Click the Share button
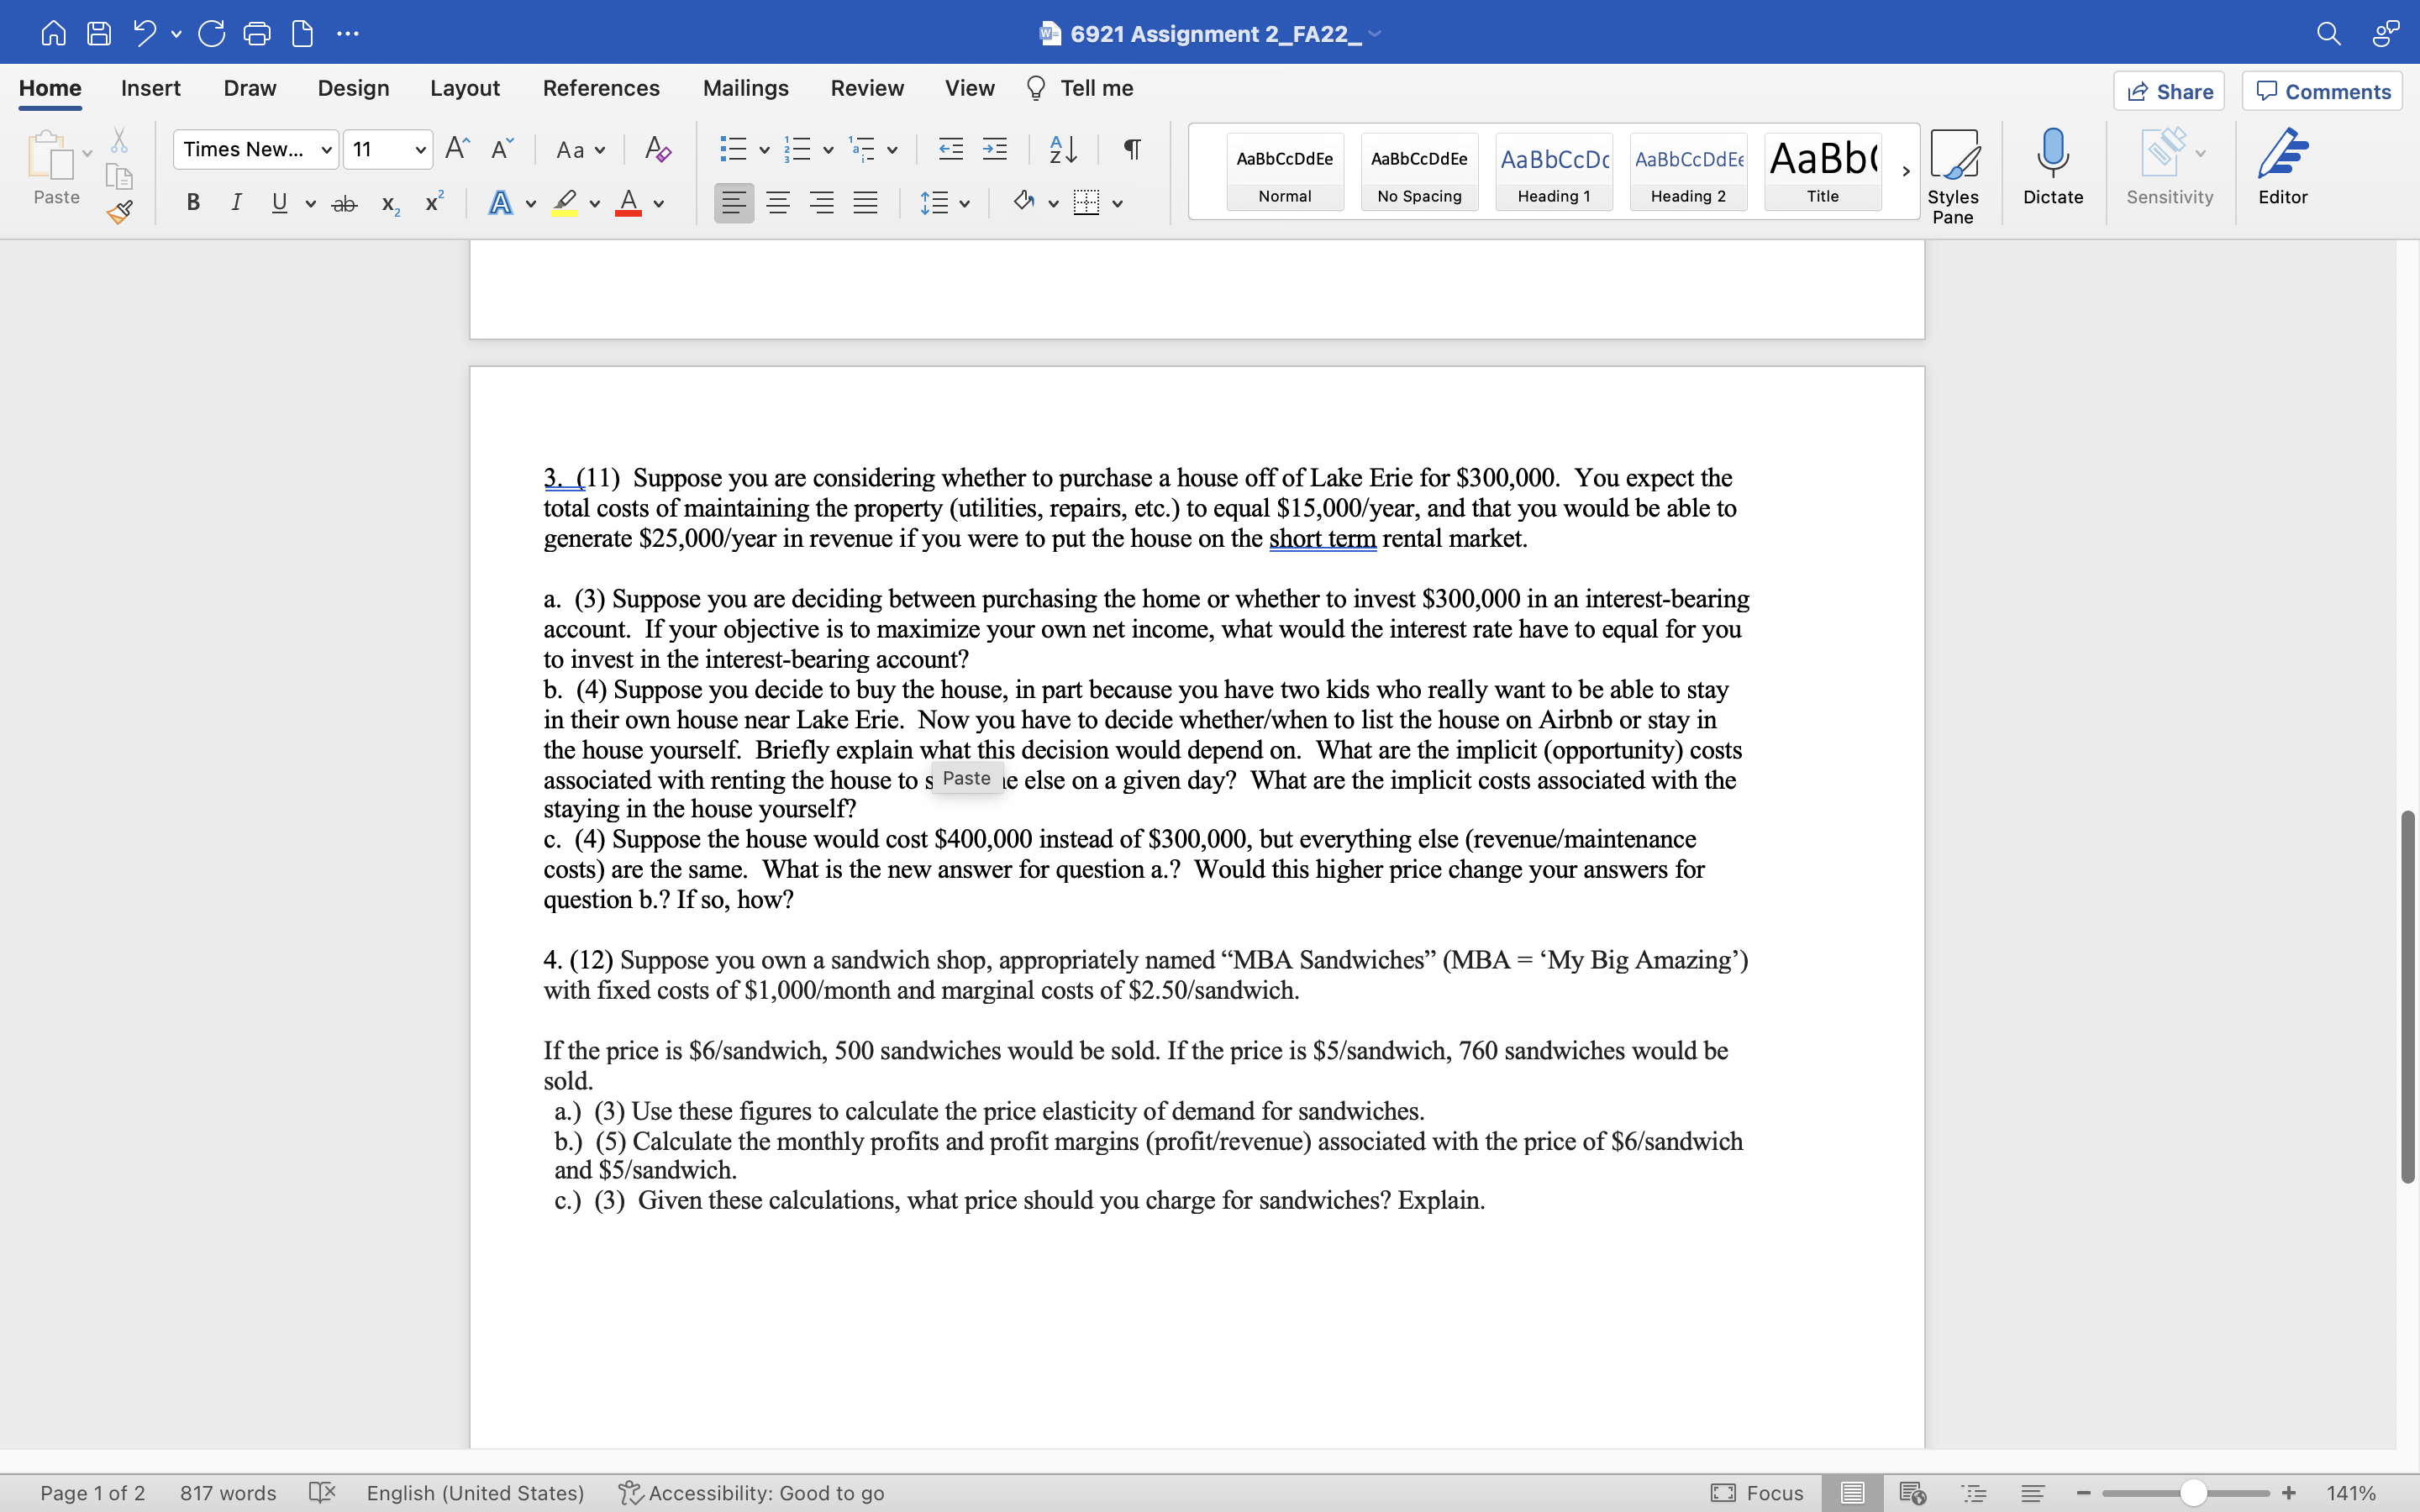The height and width of the screenshot is (1512, 2420). pyautogui.click(x=2168, y=91)
